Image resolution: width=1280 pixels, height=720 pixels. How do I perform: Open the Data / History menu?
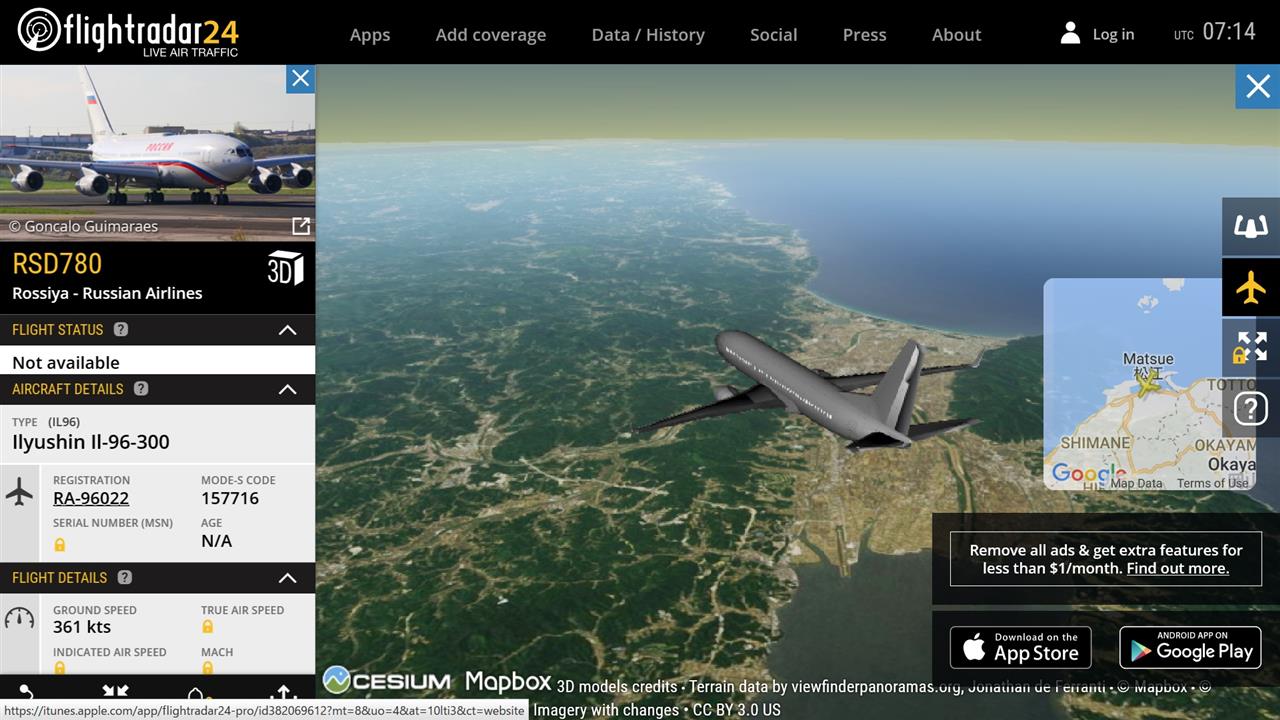648,34
